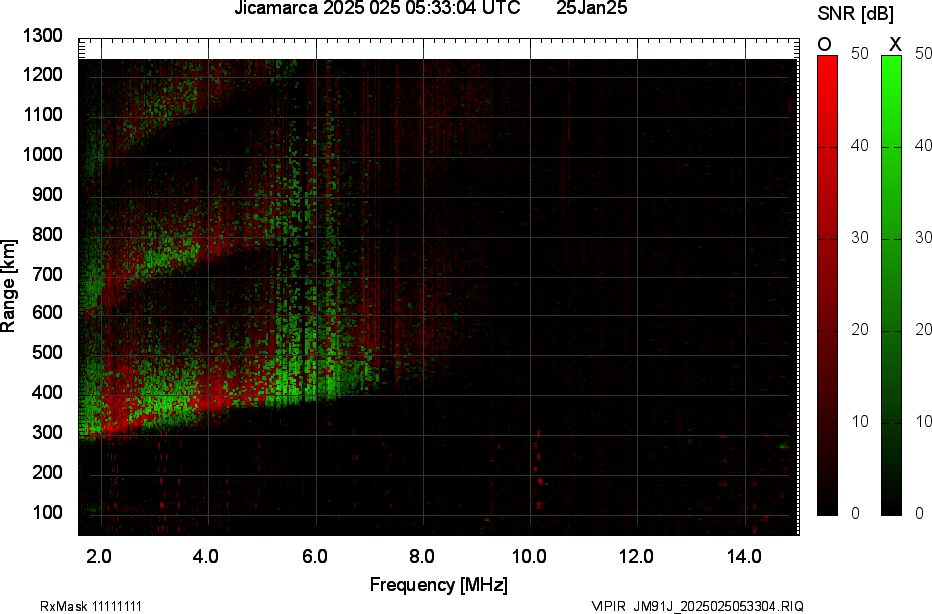Click the 'VIPIR JM91J_2025025053304.RIQ' file name
The width and height of the screenshot is (932, 614).
[698, 606]
